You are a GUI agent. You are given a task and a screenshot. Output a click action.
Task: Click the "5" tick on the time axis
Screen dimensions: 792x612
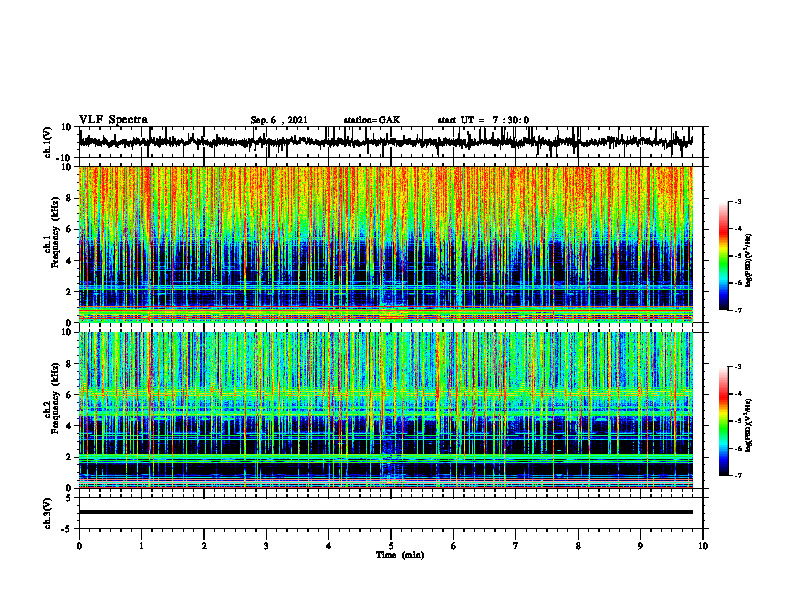[391, 546]
